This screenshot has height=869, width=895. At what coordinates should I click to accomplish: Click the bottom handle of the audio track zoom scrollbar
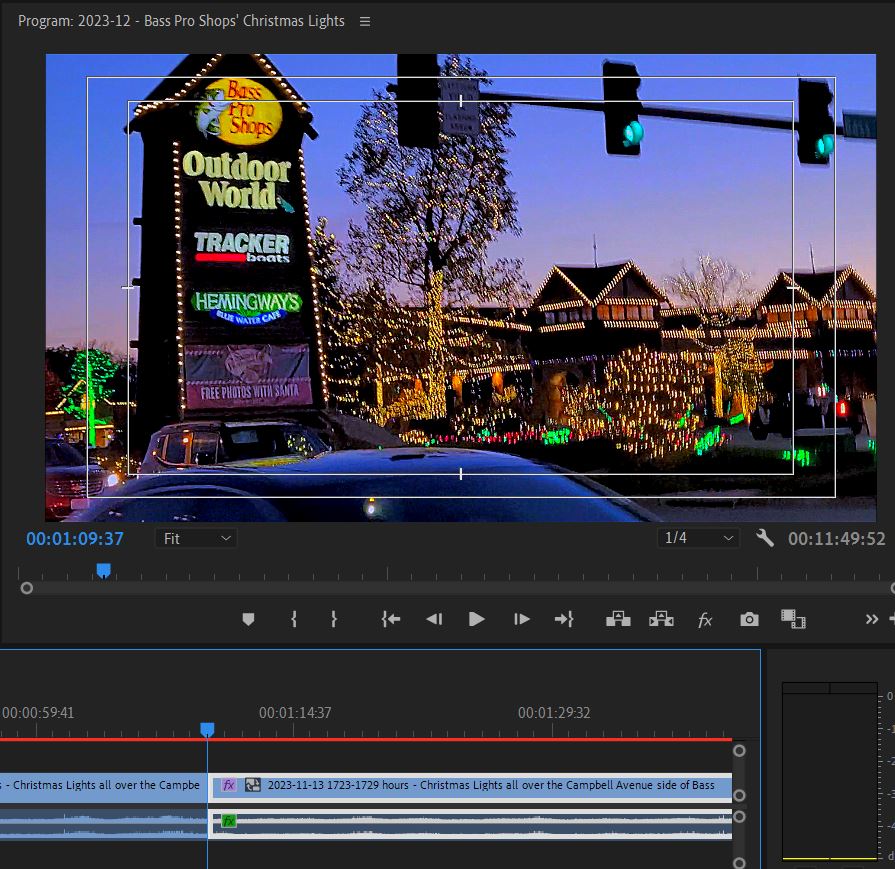pos(739,863)
